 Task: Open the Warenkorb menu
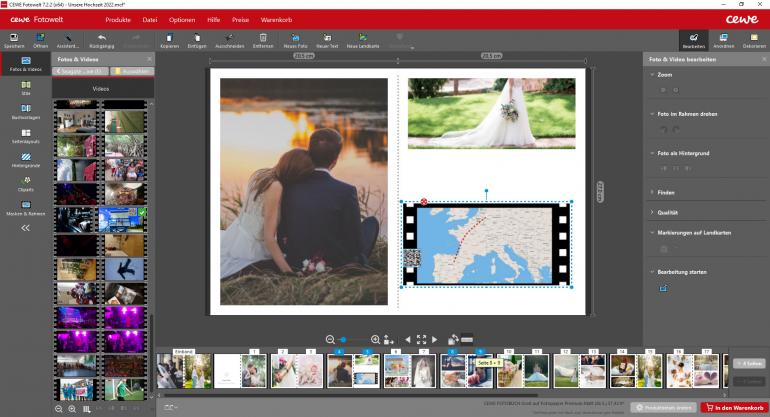(276, 20)
